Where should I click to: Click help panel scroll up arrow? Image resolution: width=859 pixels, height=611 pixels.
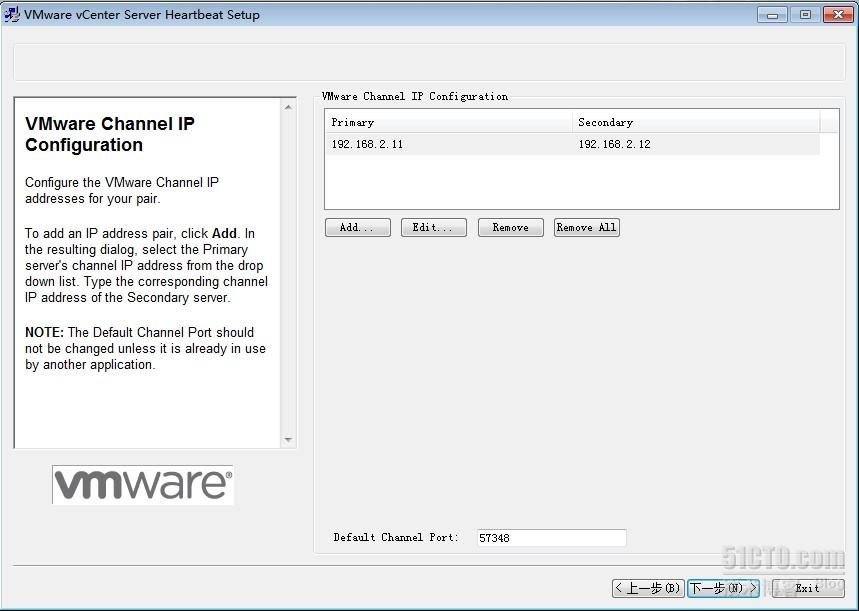(288, 107)
